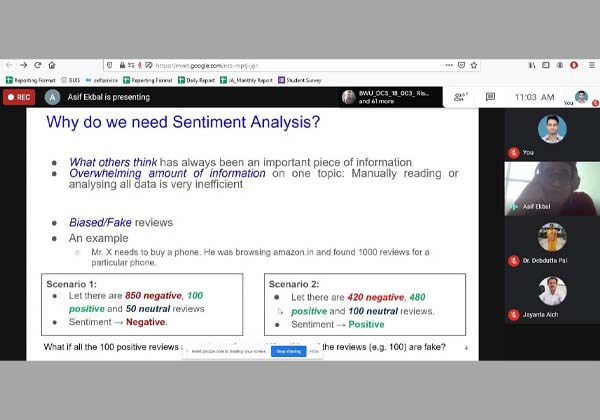Open the browser home page
This screenshot has height=420, width=600.
coord(52,65)
